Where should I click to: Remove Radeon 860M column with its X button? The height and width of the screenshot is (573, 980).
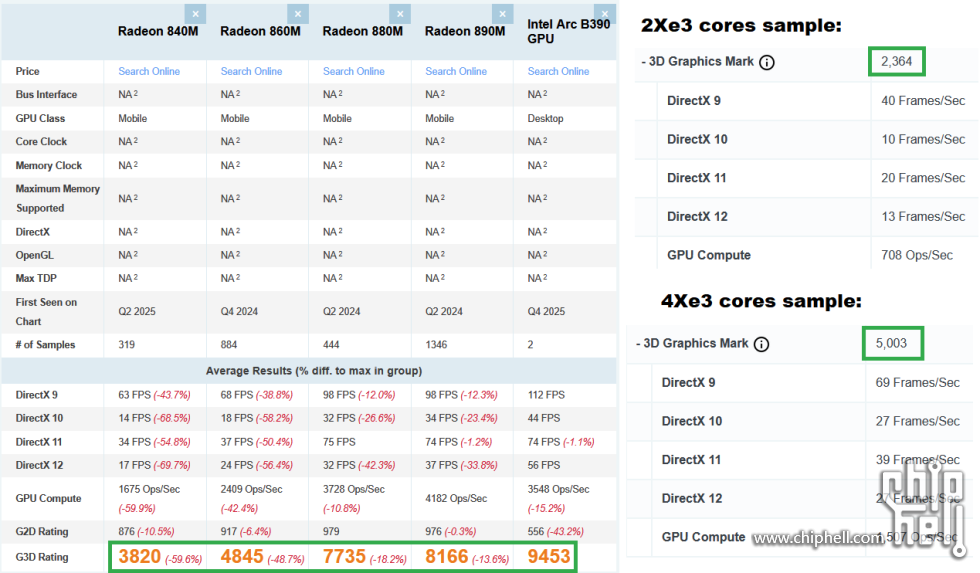[x=298, y=14]
